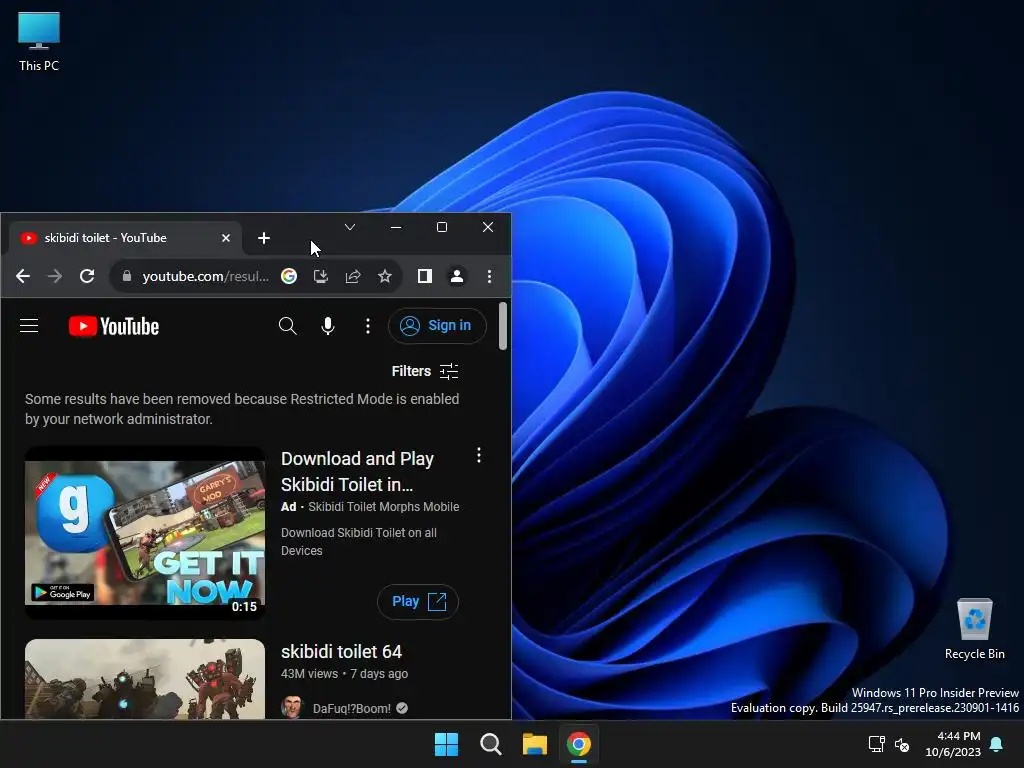1024x768 pixels.
Task: Open skibidi toilet 64 video thumbnail
Action: pyautogui.click(x=145, y=679)
